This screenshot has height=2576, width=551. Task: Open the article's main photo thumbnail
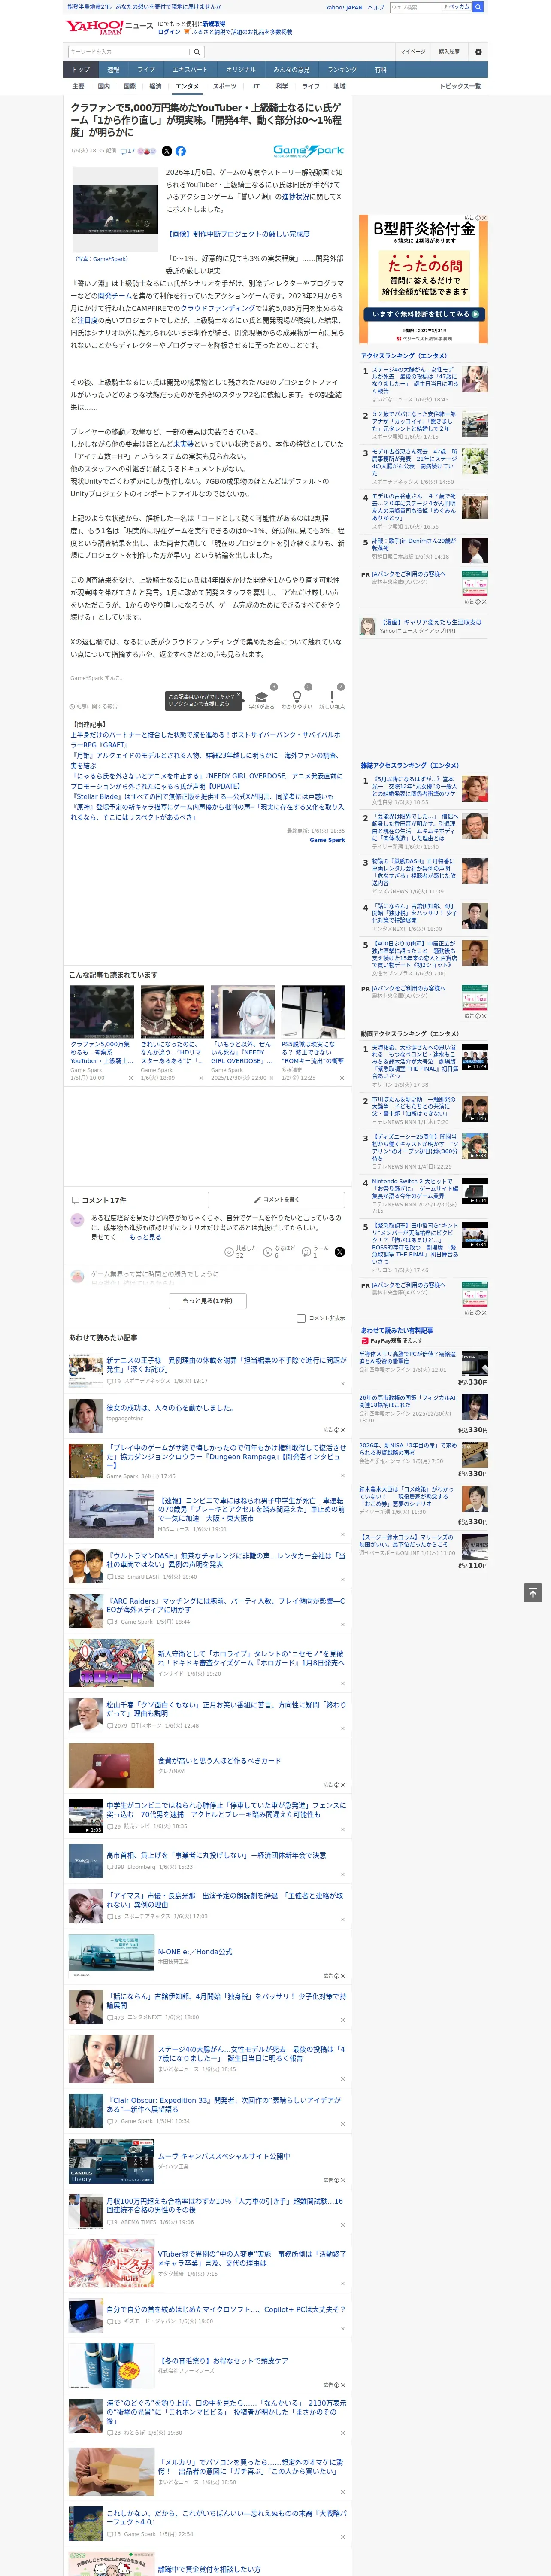click(115, 209)
